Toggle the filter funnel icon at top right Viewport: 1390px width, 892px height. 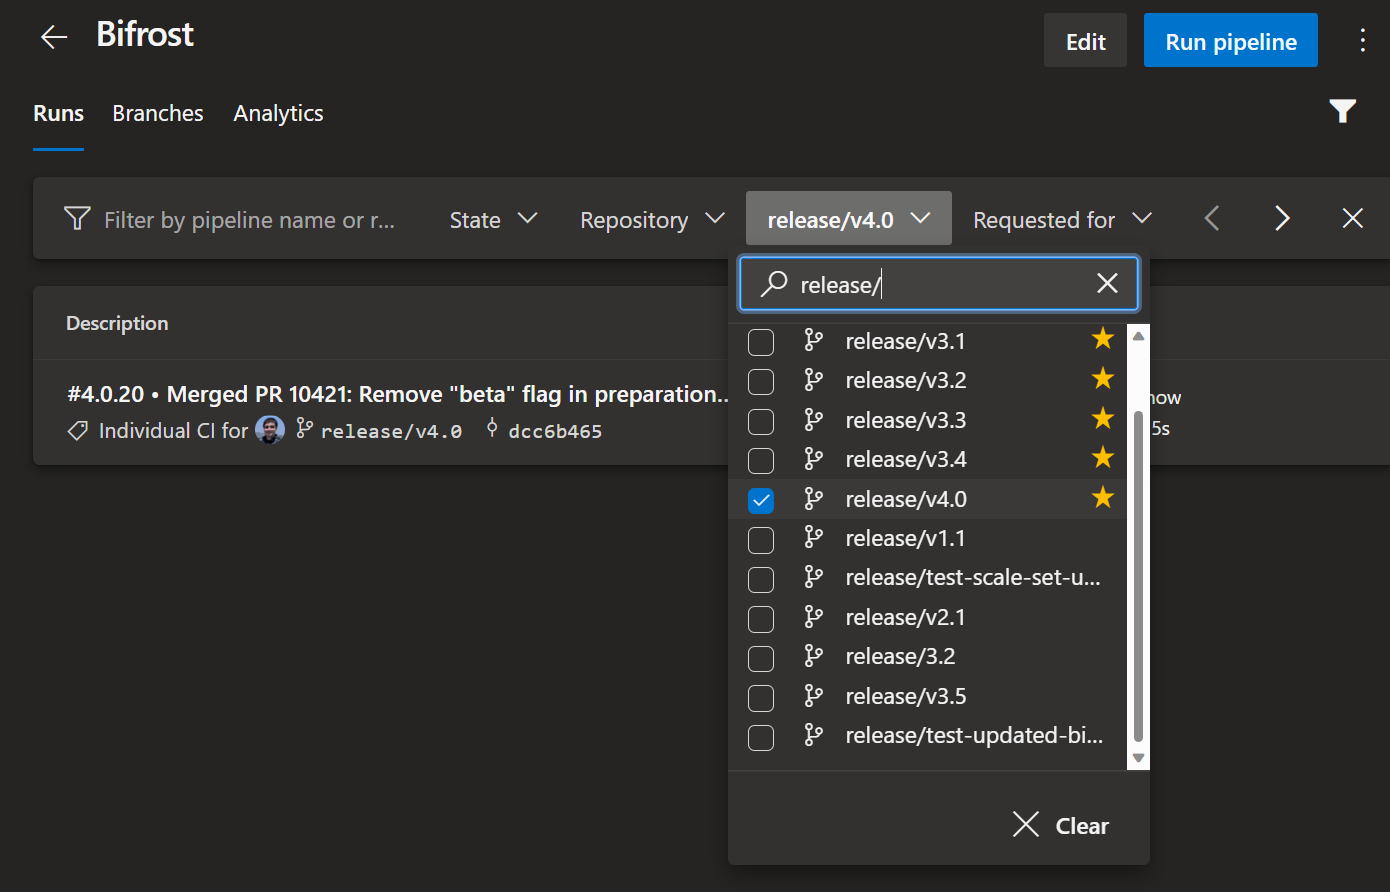pos(1343,111)
